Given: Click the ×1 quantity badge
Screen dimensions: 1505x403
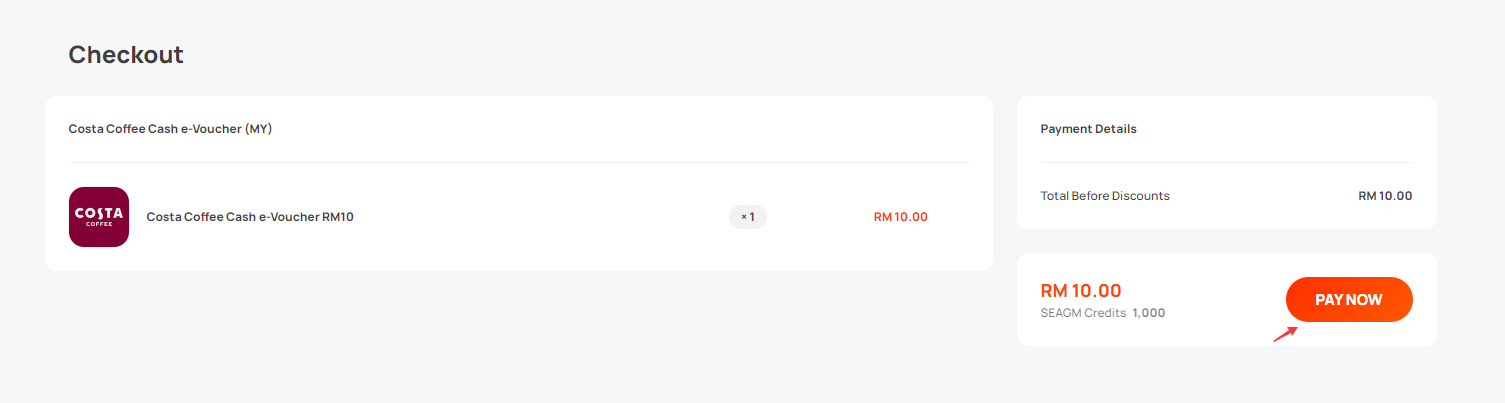Looking at the screenshot, I should (748, 217).
